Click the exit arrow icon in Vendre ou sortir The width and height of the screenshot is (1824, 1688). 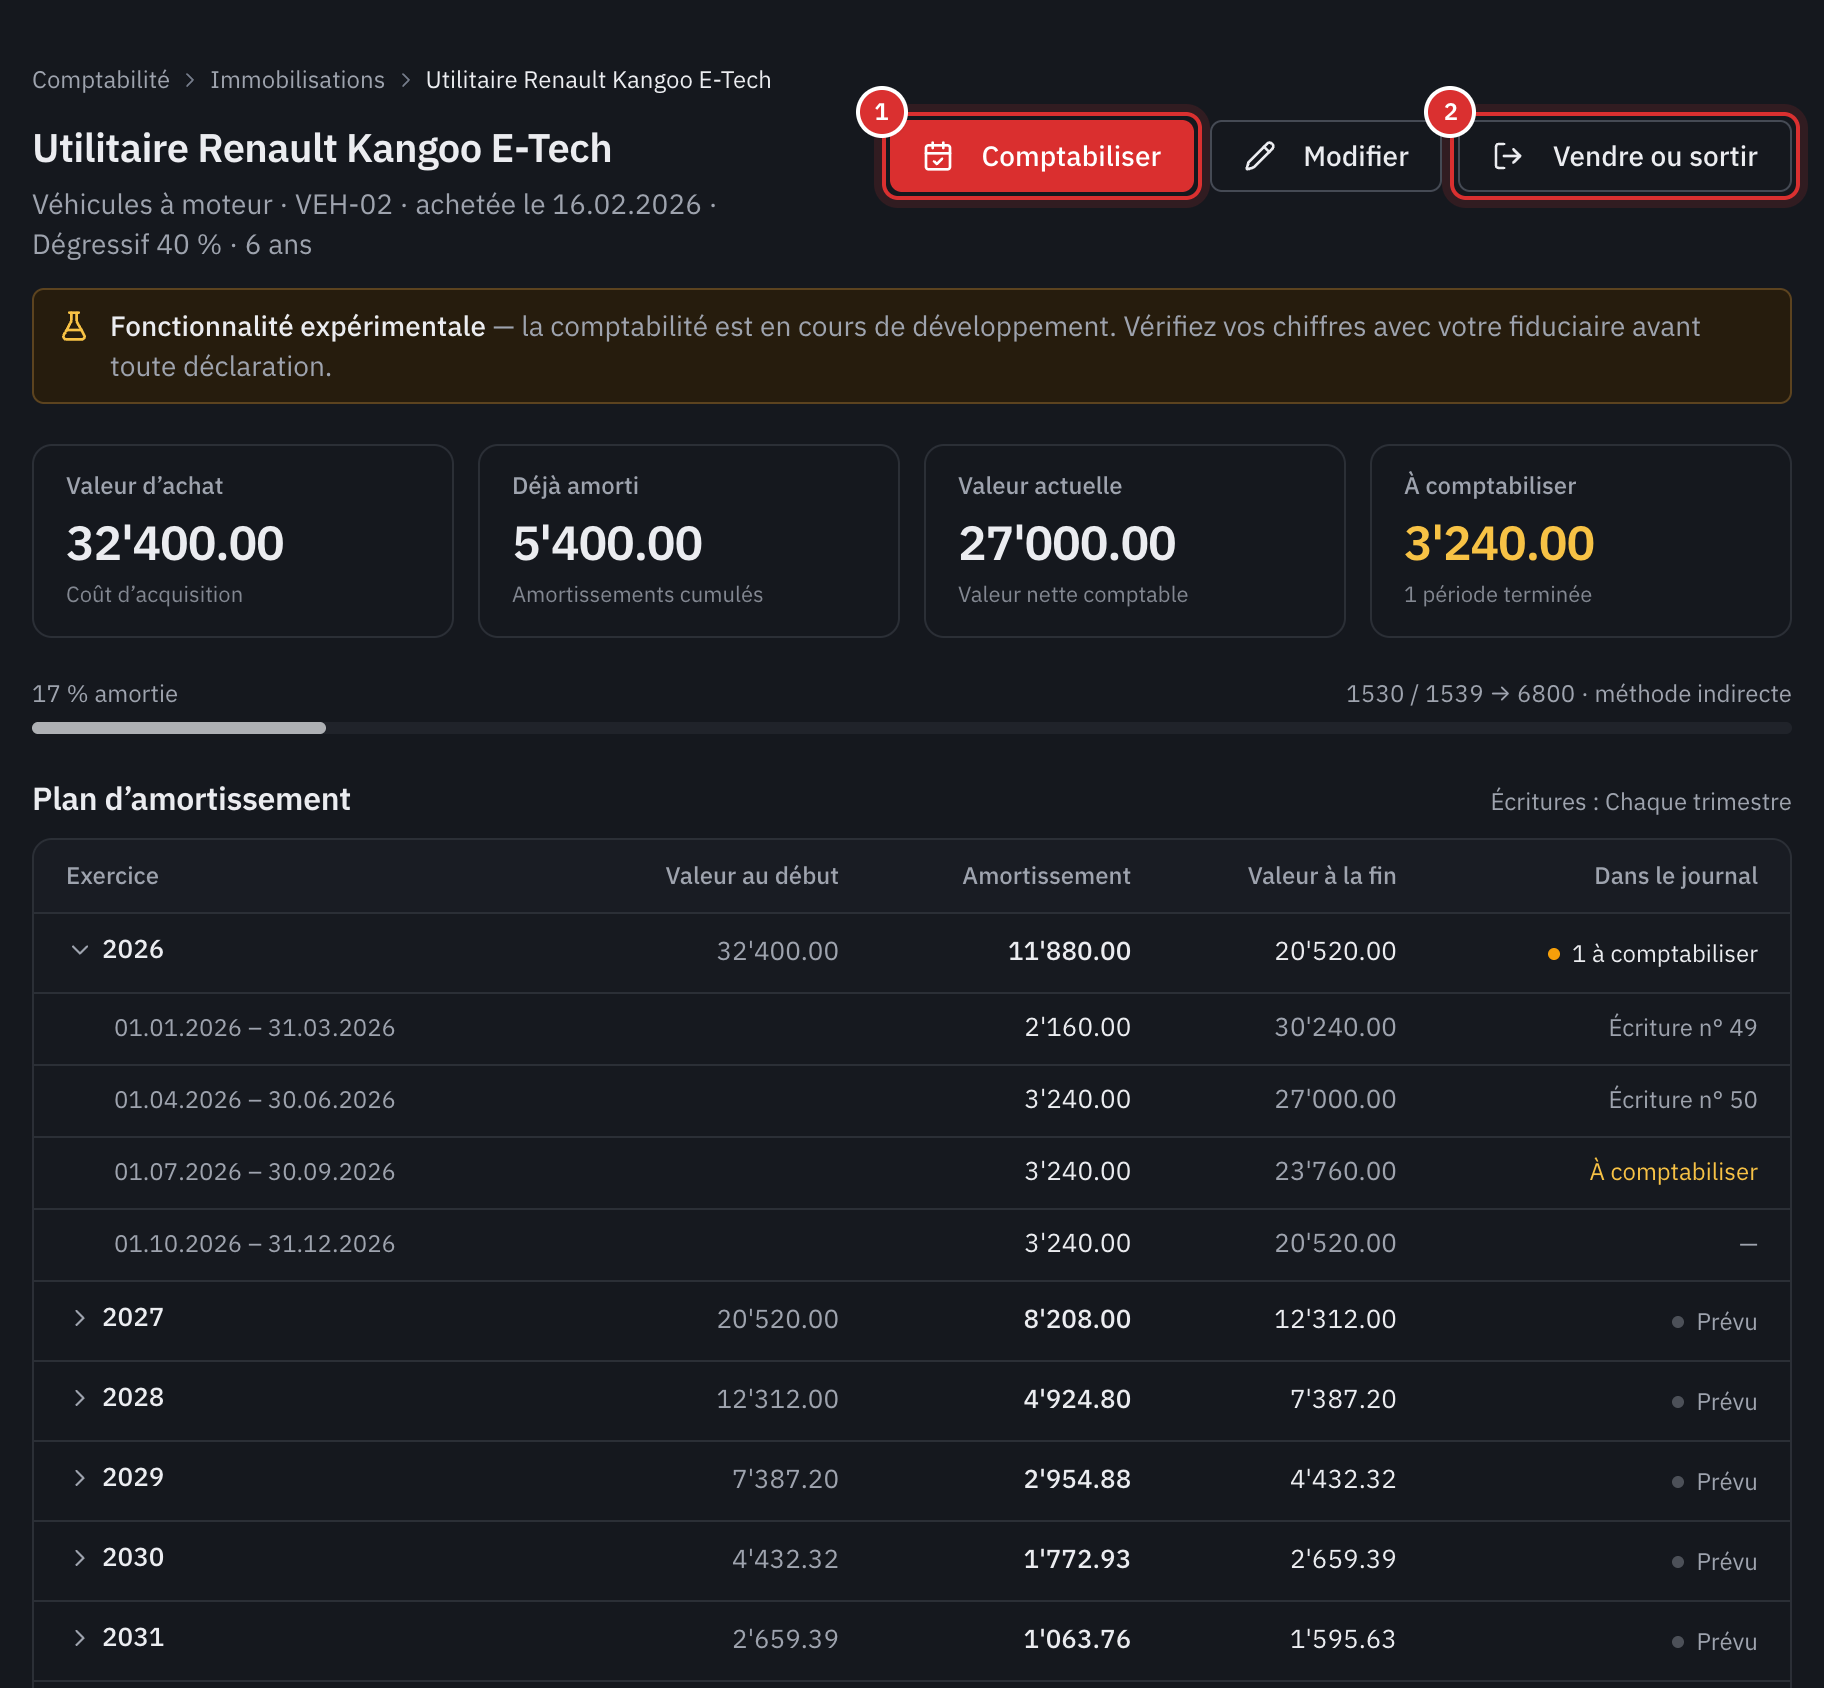point(1508,156)
